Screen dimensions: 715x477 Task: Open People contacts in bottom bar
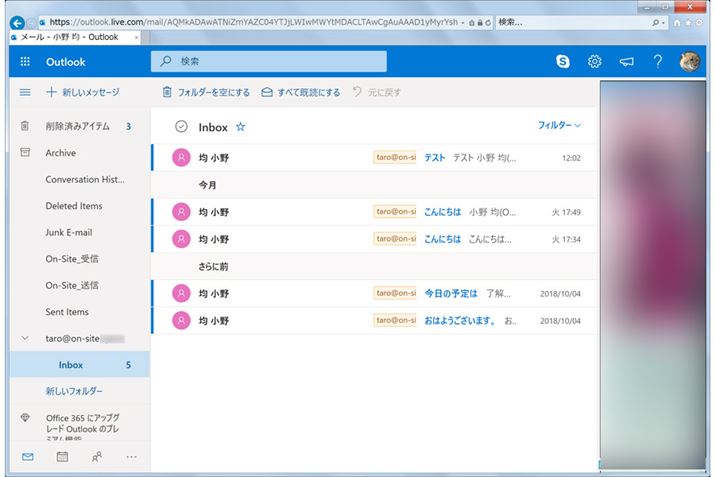(97, 457)
